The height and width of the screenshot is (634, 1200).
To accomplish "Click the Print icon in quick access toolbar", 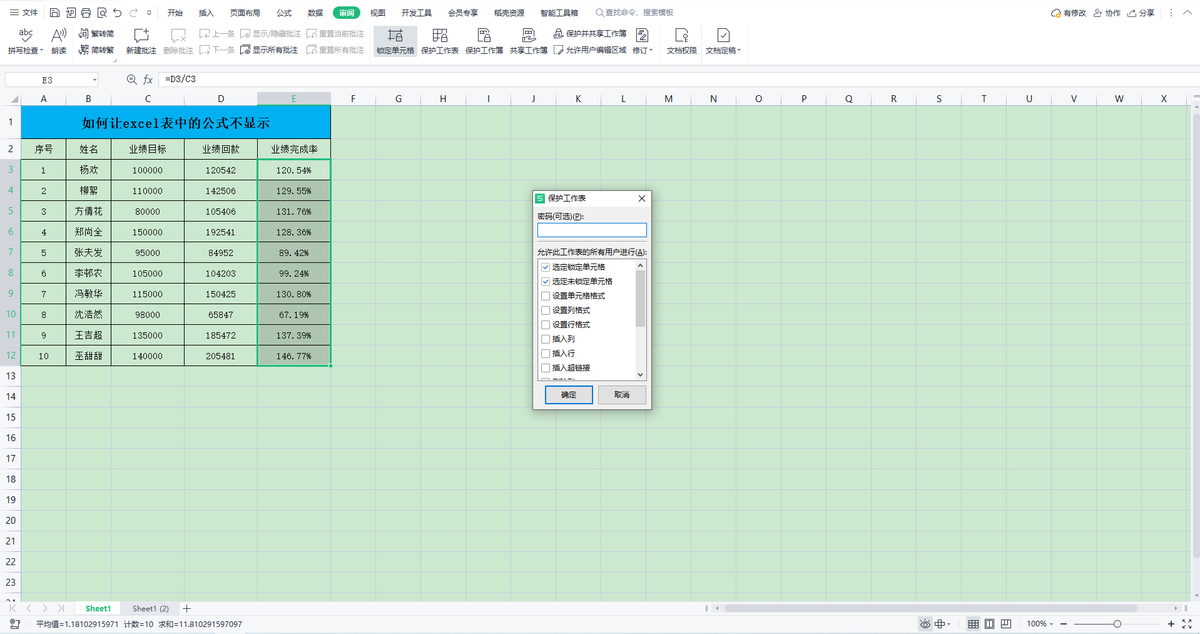I will 86,13.
